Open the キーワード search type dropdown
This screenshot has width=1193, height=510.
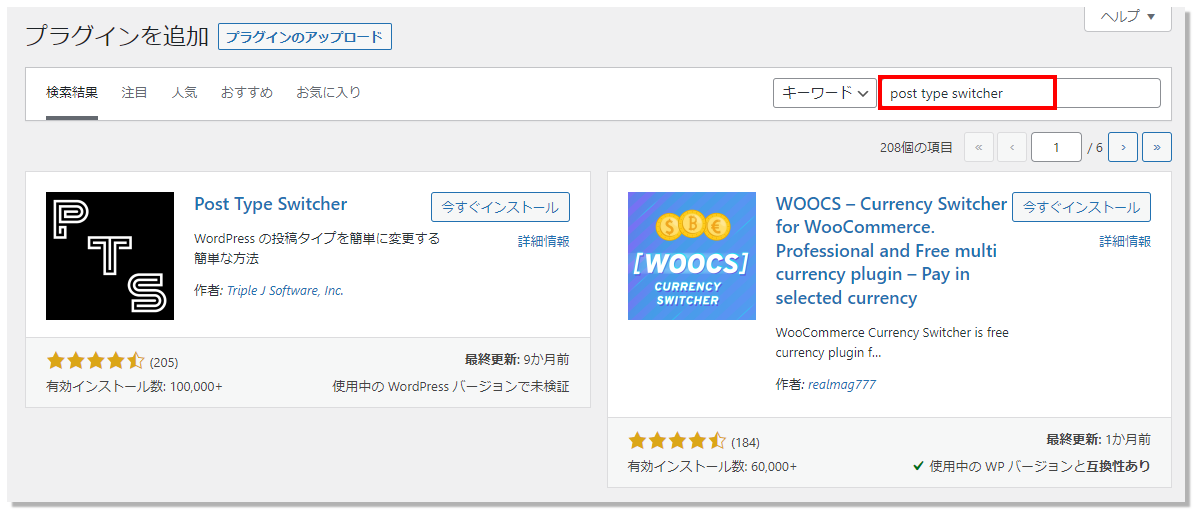pos(825,93)
